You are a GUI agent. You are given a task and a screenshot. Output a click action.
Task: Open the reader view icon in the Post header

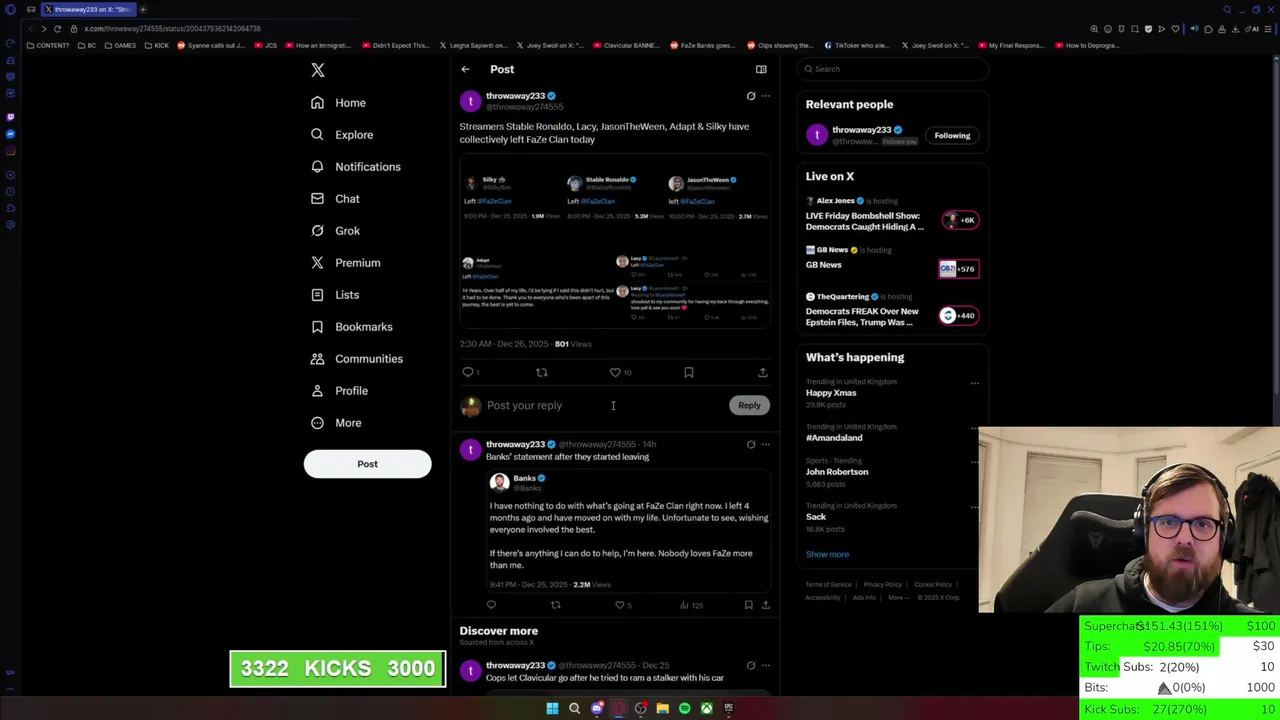(761, 69)
